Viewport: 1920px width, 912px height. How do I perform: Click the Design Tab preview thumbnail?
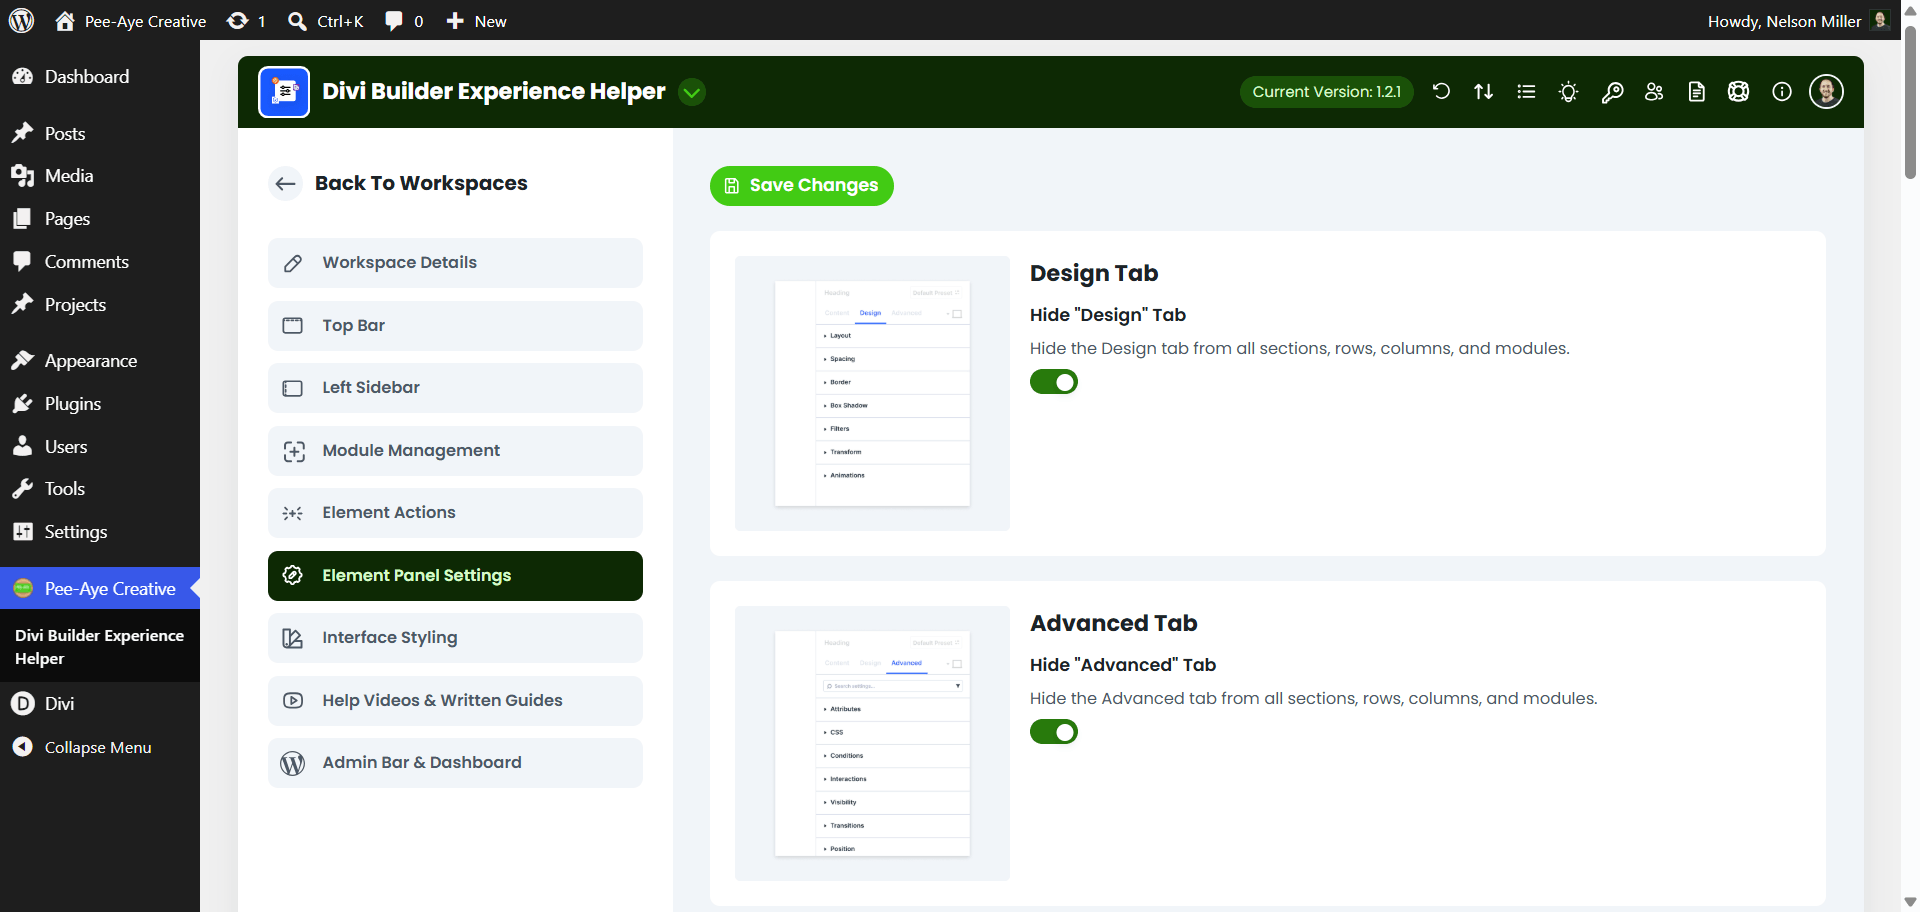[x=872, y=393]
